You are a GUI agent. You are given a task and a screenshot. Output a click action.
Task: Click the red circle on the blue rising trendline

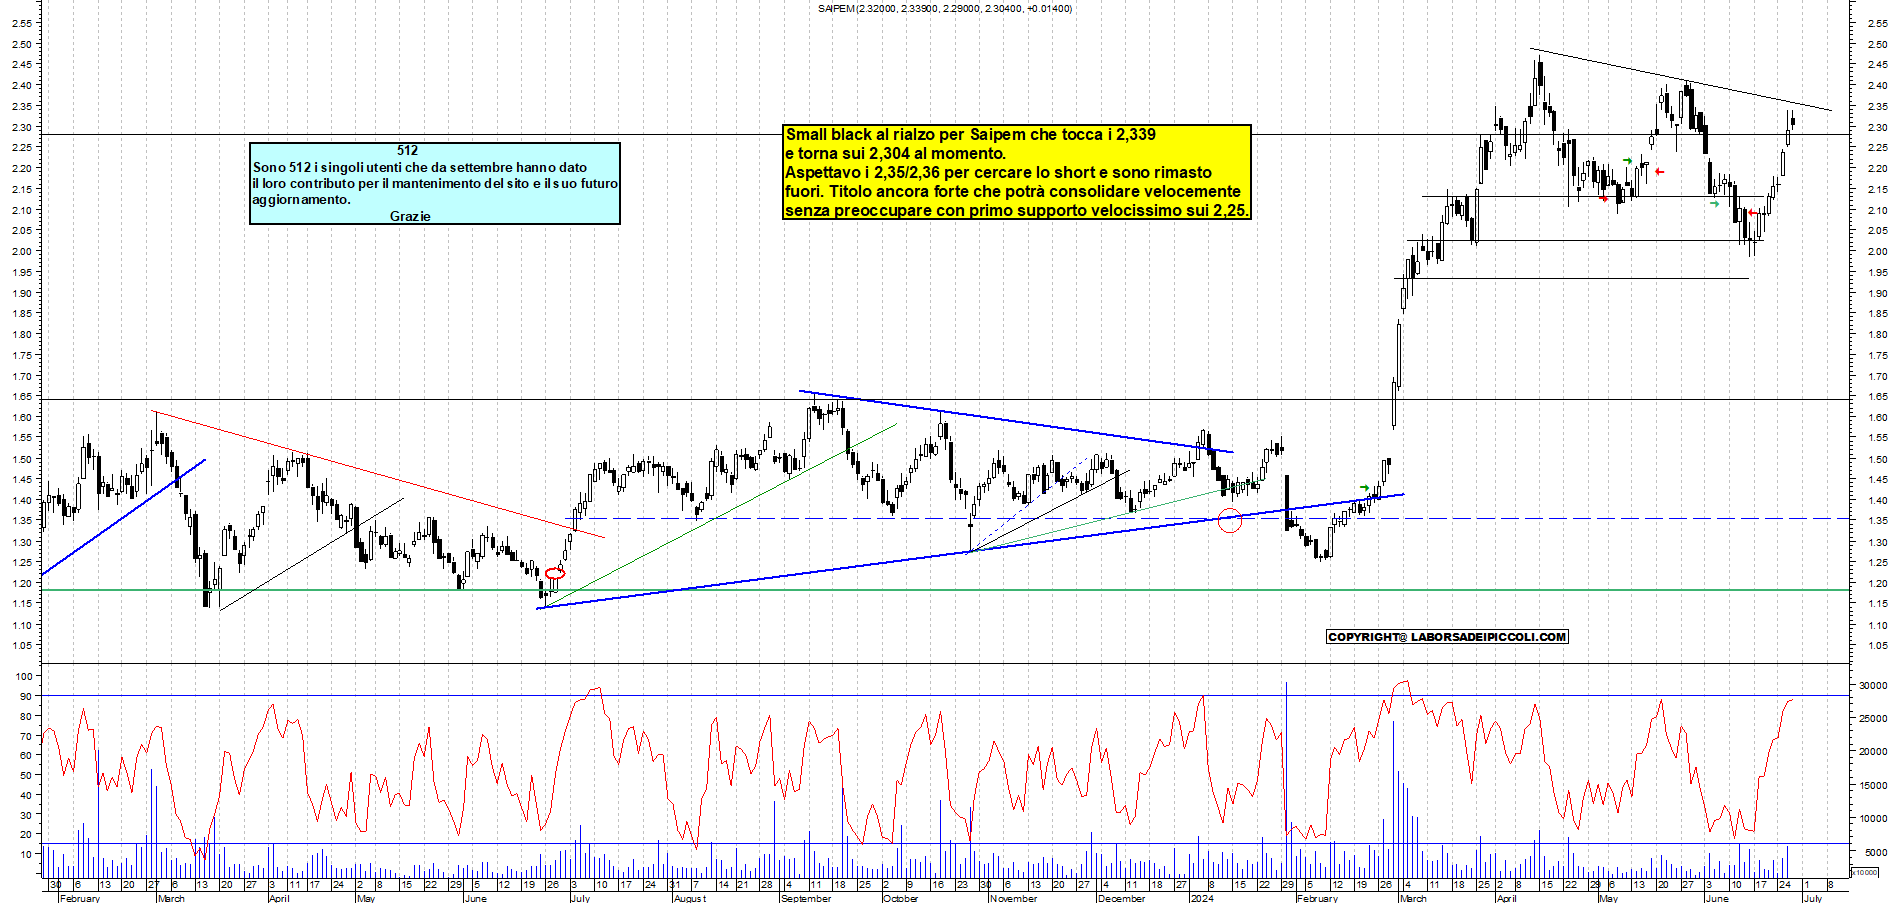(1230, 520)
